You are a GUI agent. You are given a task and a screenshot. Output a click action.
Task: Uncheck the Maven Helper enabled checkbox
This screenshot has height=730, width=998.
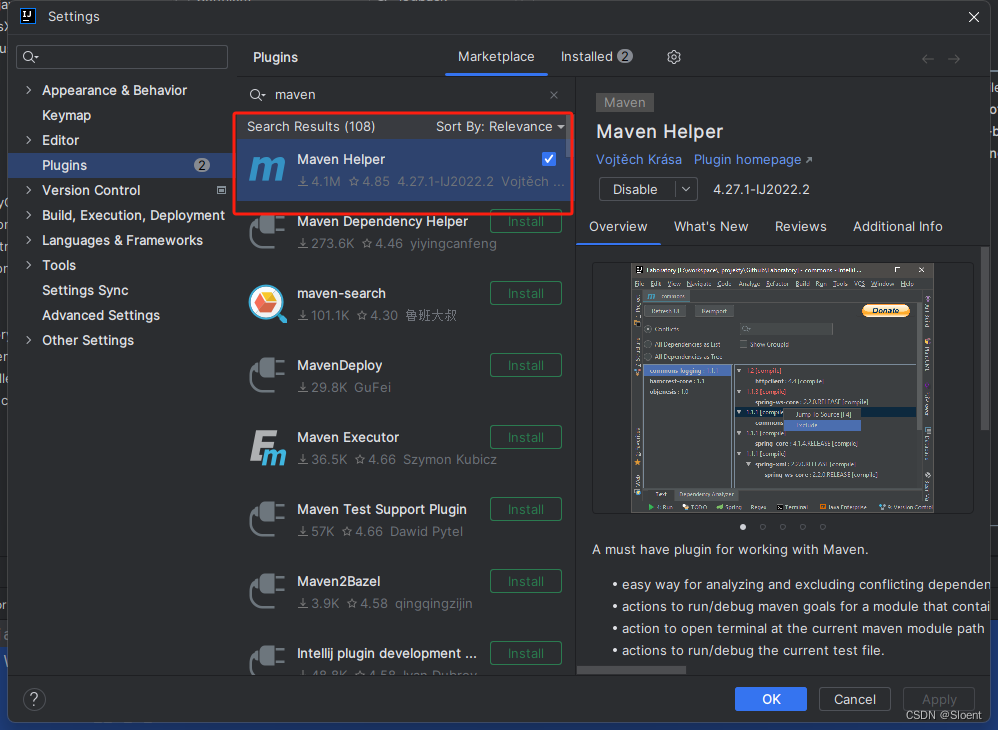(549, 159)
